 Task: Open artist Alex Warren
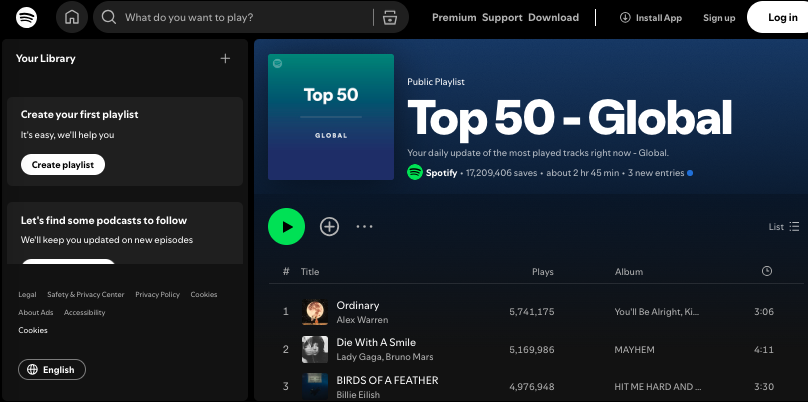(362, 320)
